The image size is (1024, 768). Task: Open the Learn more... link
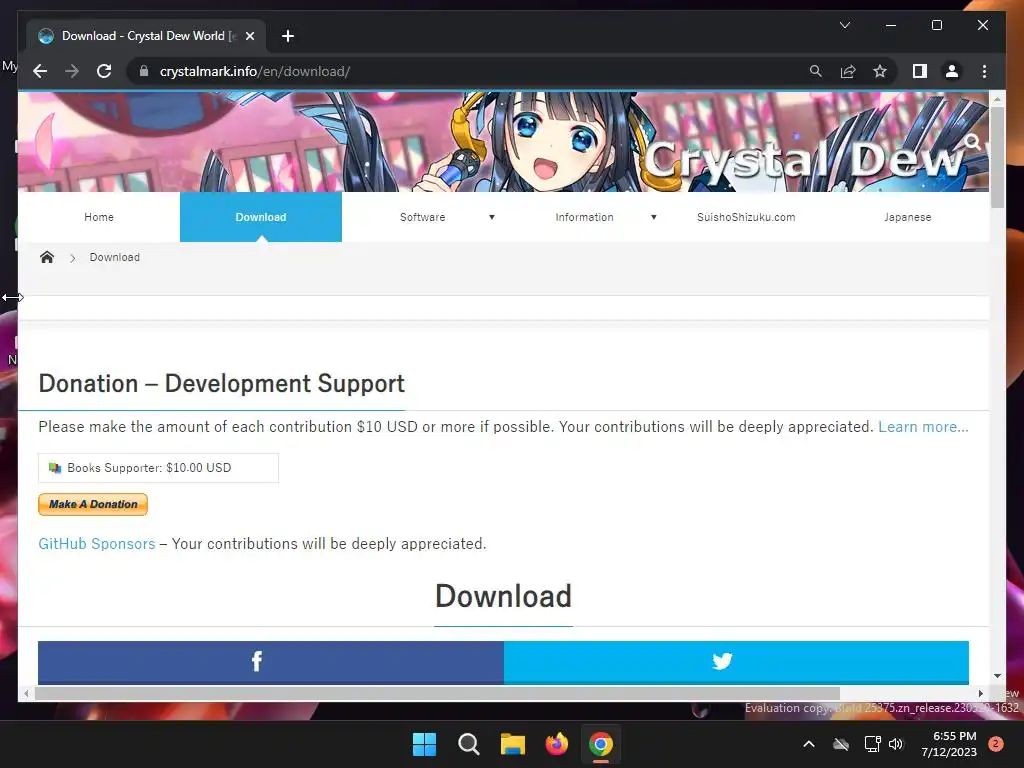click(x=923, y=426)
